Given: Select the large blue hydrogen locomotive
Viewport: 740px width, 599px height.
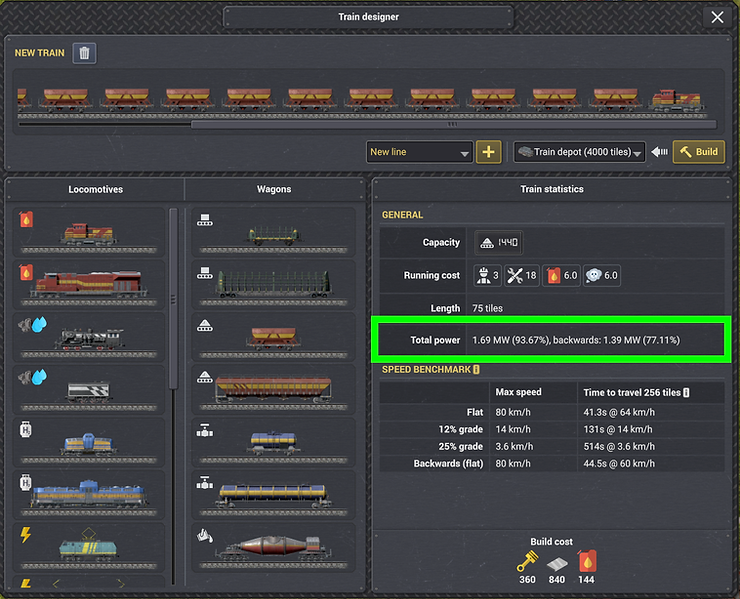Looking at the screenshot, I should coord(92,493).
